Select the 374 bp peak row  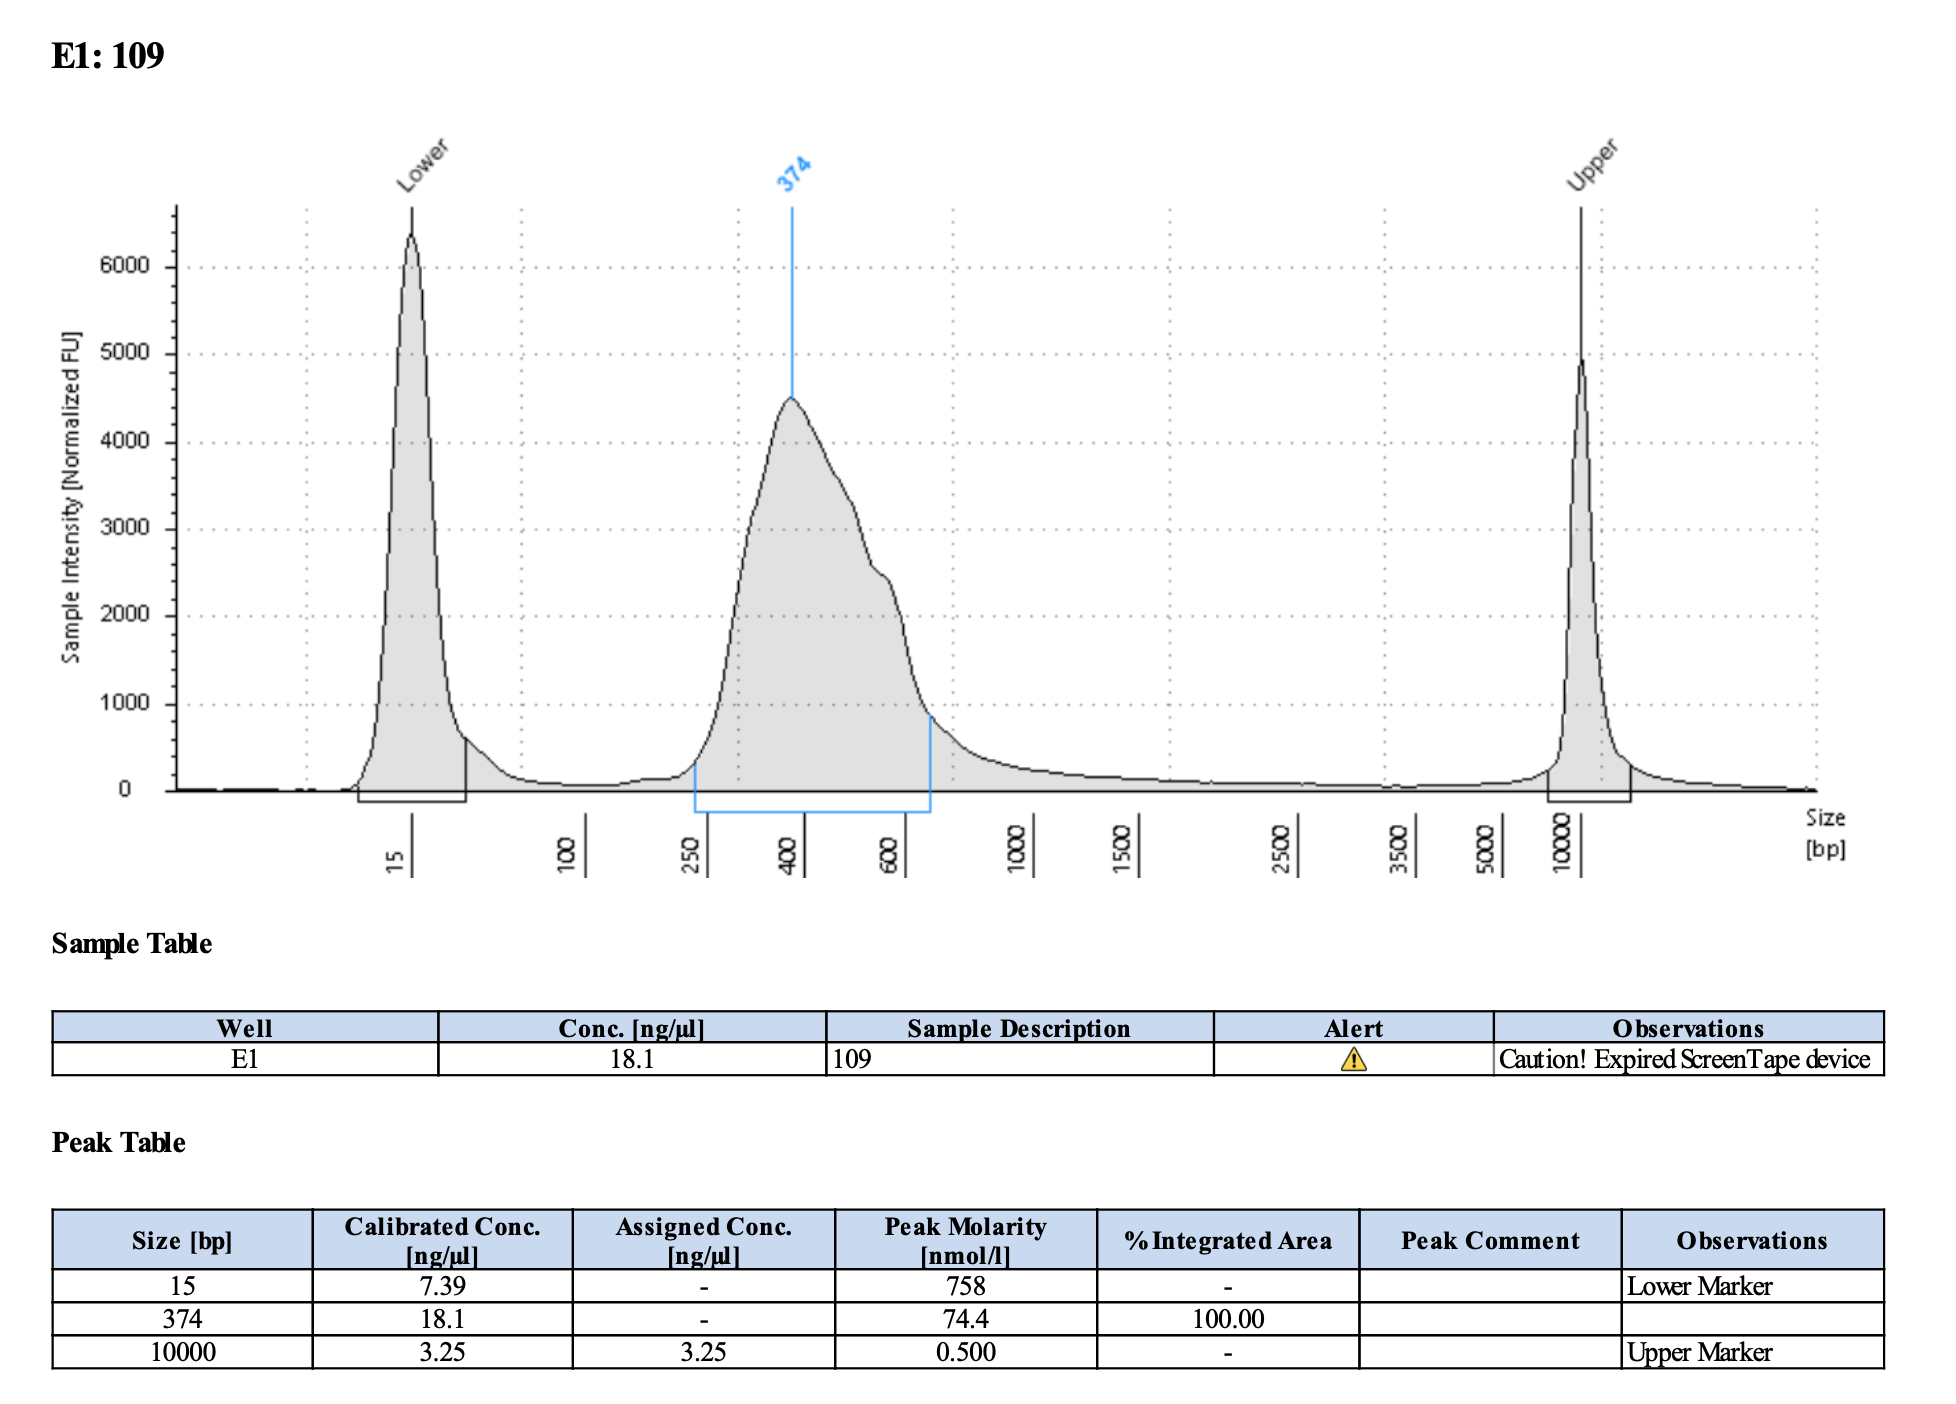click(x=182, y=1319)
